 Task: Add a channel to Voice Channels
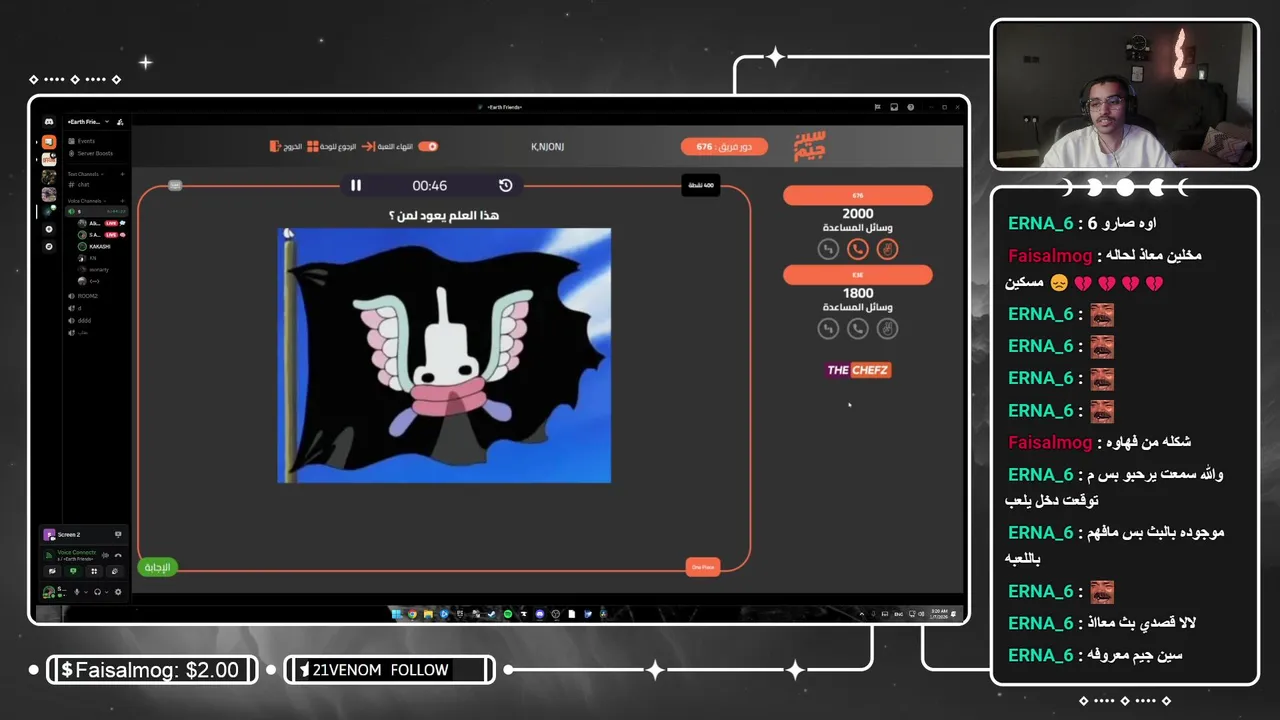(122, 201)
